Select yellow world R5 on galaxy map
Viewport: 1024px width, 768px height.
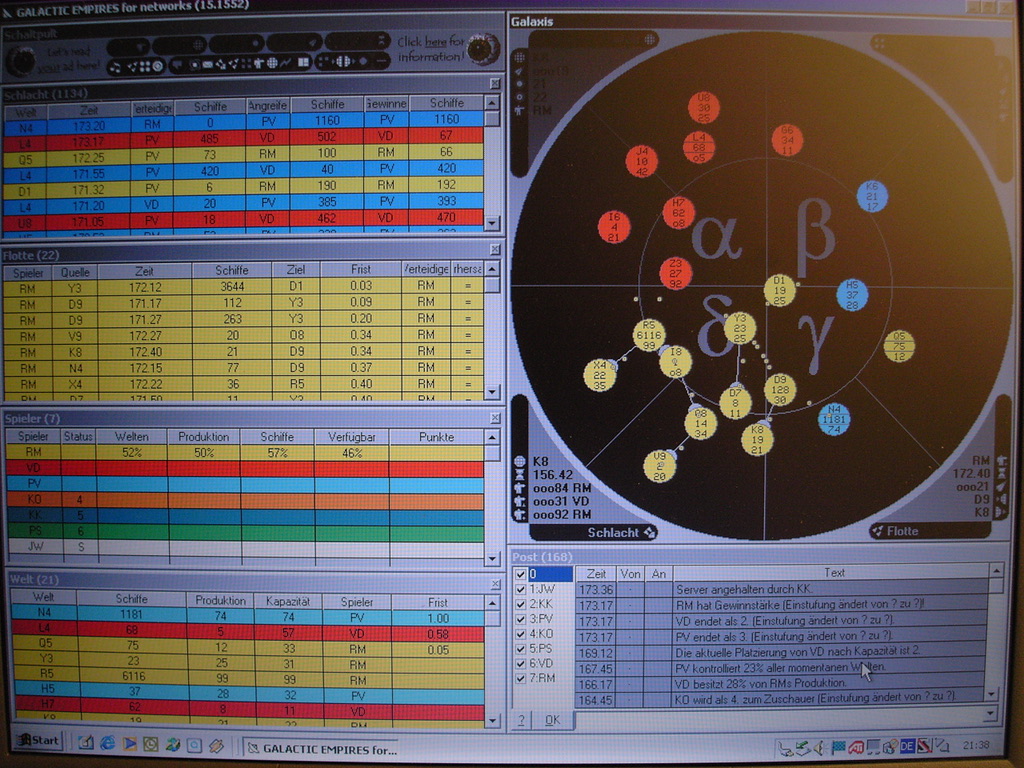pyautogui.click(x=648, y=335)
